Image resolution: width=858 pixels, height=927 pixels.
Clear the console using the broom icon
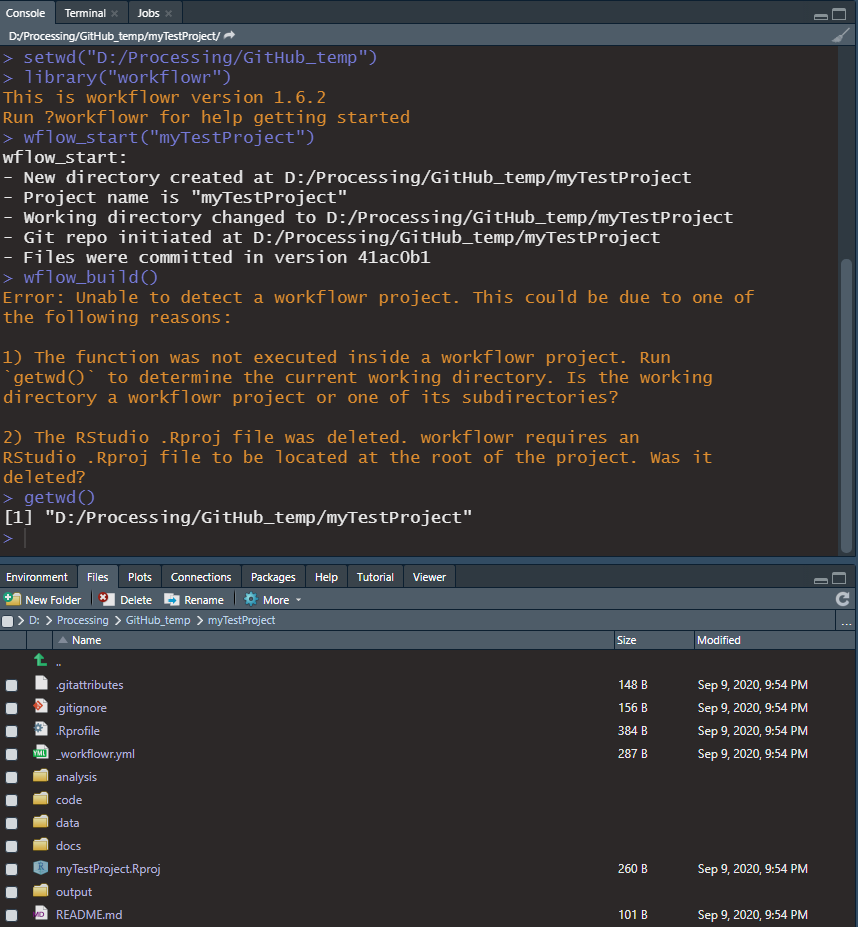pos(842,33)
